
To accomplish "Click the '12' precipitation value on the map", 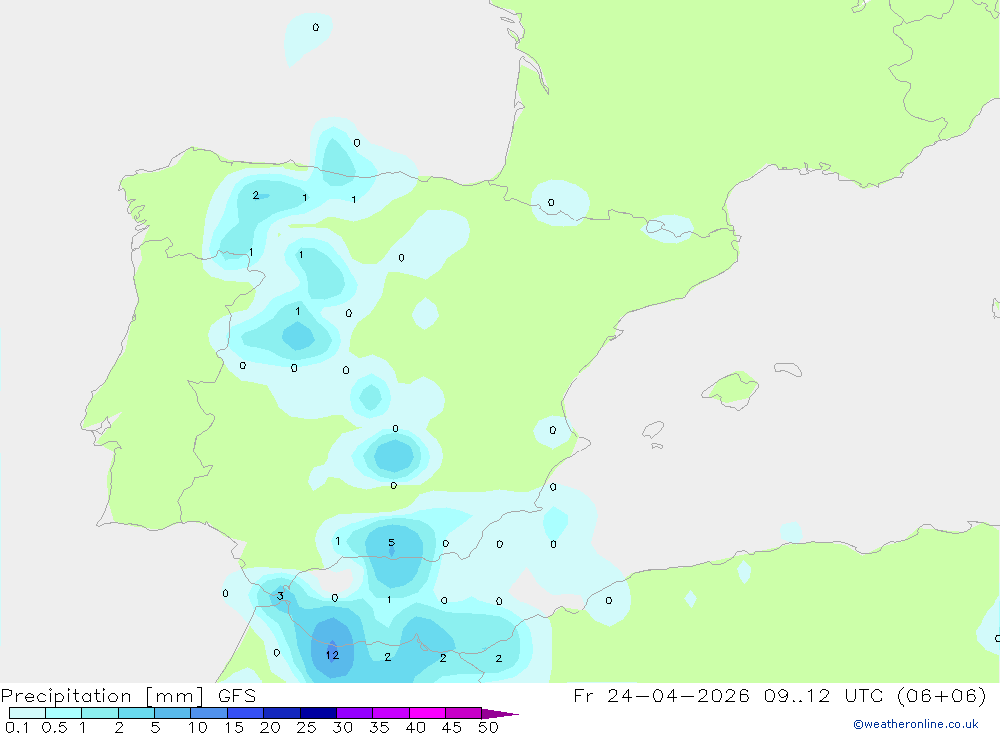I will 332,655.
